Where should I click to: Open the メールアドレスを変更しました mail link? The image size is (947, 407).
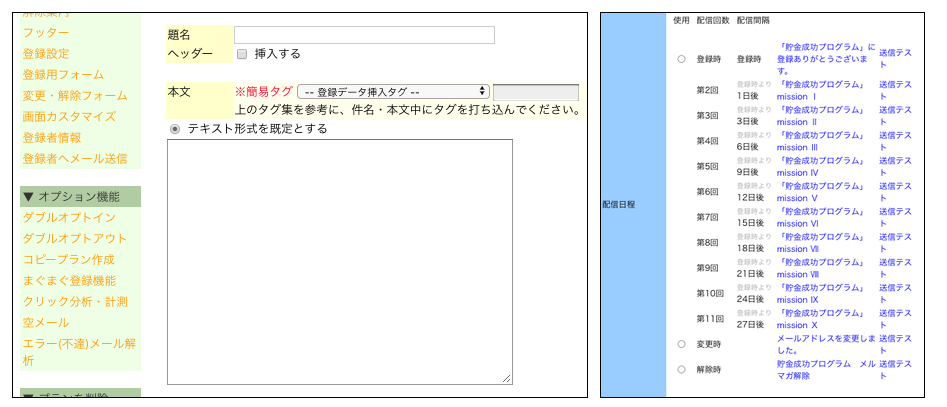click(x=826, y=344)
